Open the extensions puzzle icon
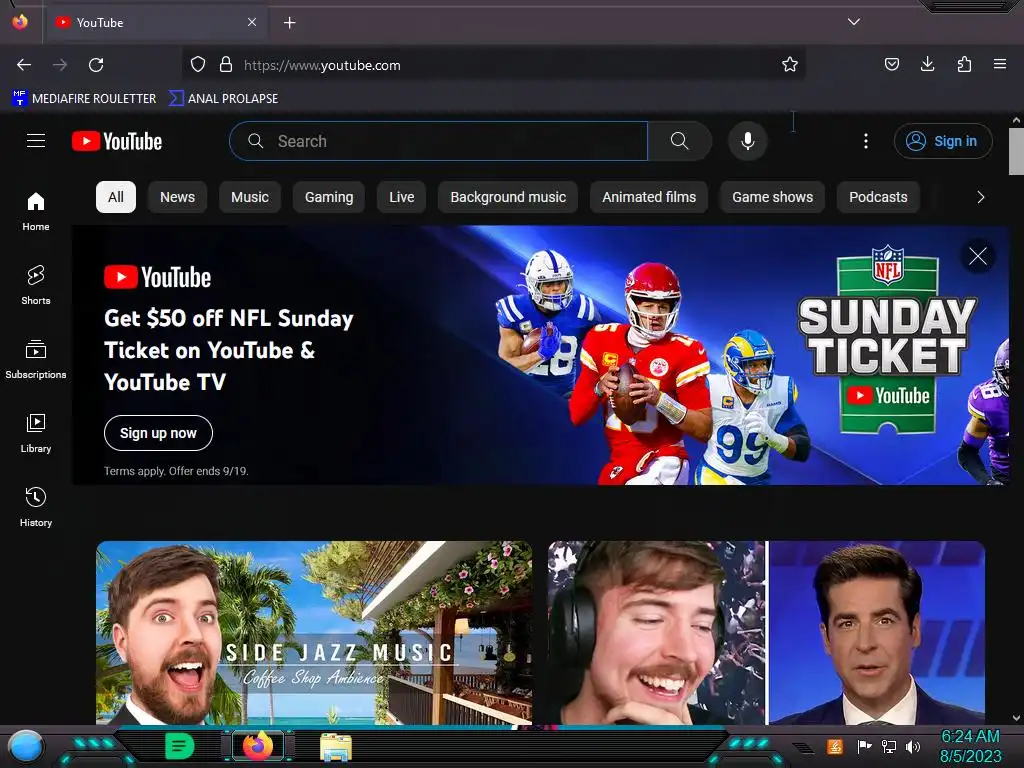1024x768 pixels. point(964,64)
